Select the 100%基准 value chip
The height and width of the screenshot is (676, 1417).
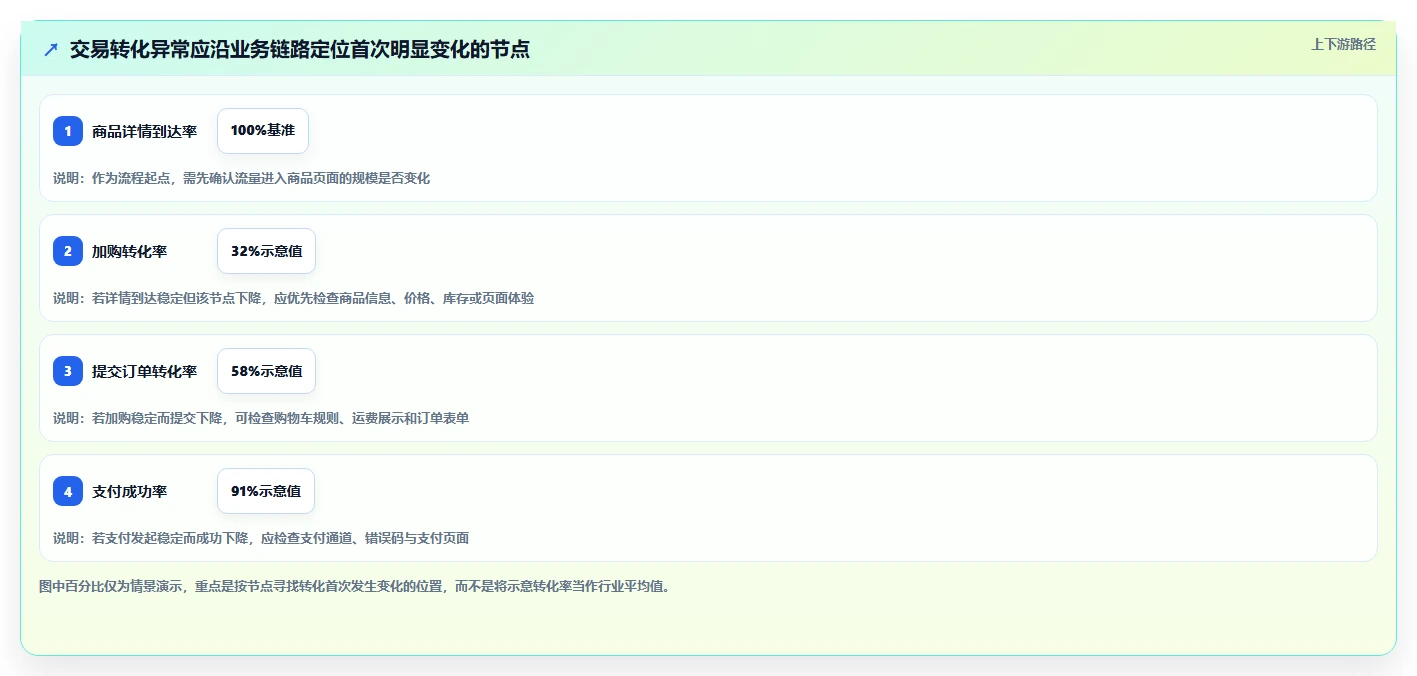coord(263,131)
